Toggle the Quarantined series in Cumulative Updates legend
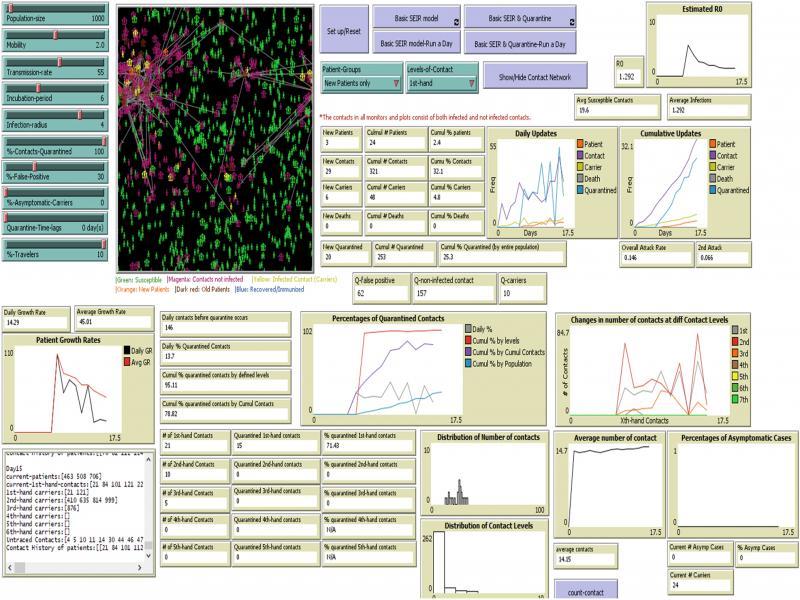Image resolution: width=800 pixels, height=600 pixels. pyautogui.click(x=712, y=188)
